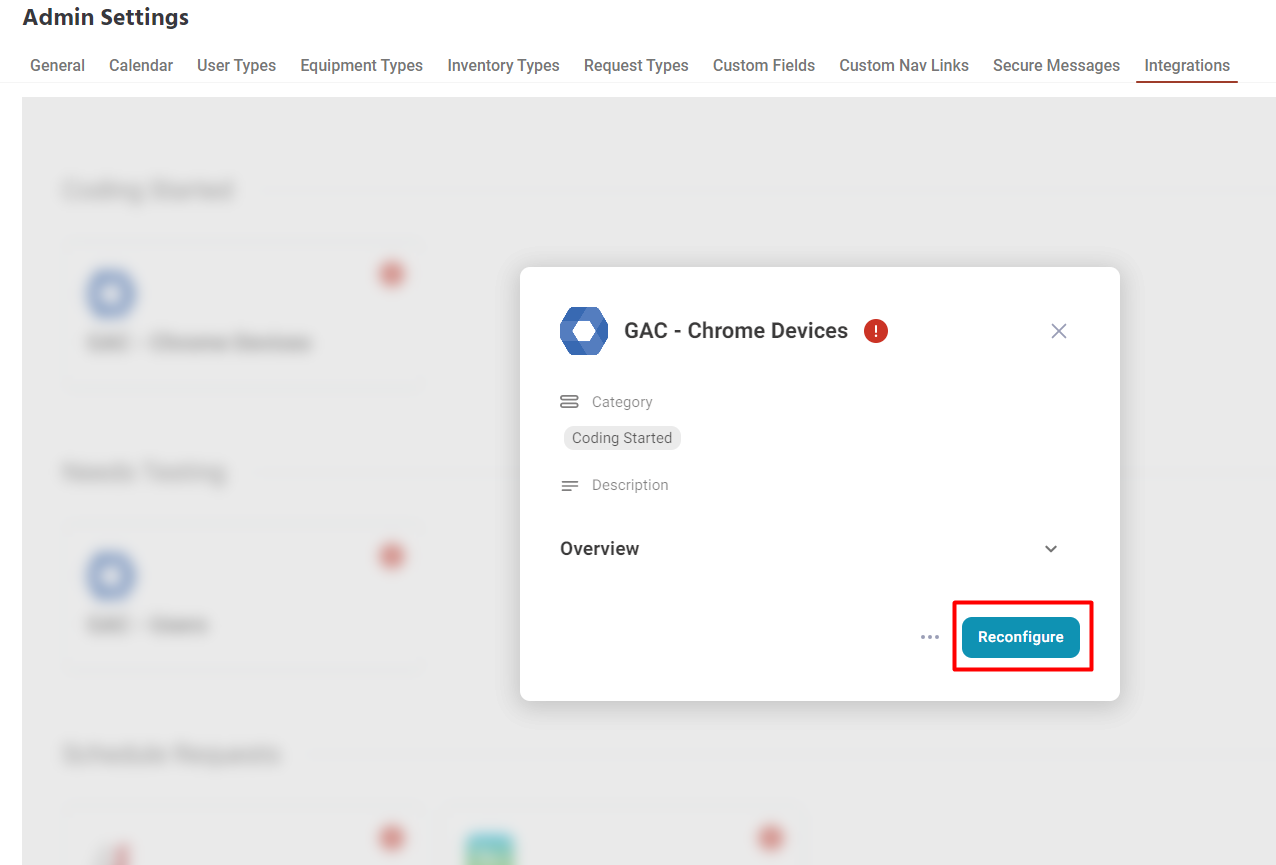Image resolution: width=1276 pixels, height=865 pixels.
Task: Click the Integrations tab
Action: tap(1187, 65)
